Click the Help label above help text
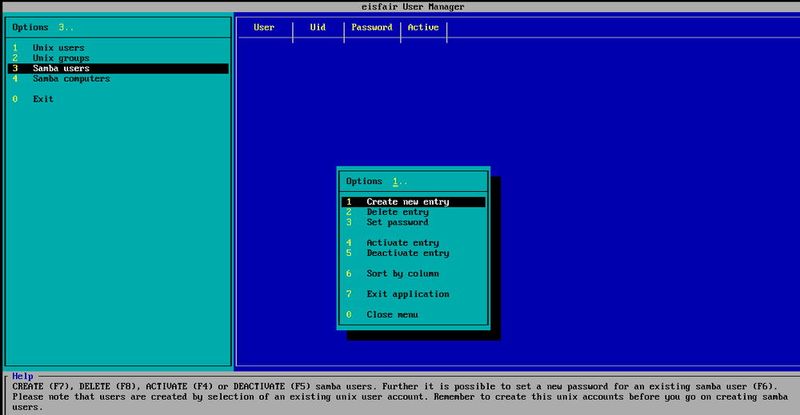The height and width of the screenshot is (415, 800). tap(22, 376)
